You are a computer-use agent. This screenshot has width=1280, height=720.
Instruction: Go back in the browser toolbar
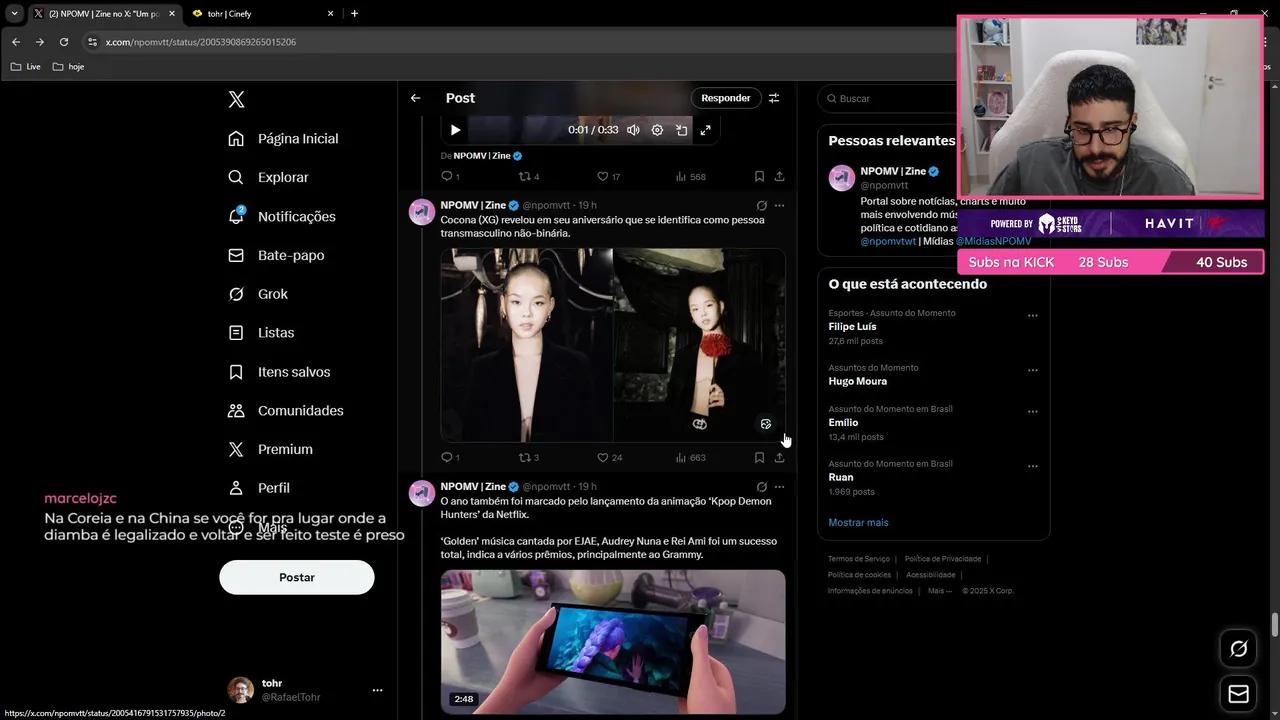(16, 42)
